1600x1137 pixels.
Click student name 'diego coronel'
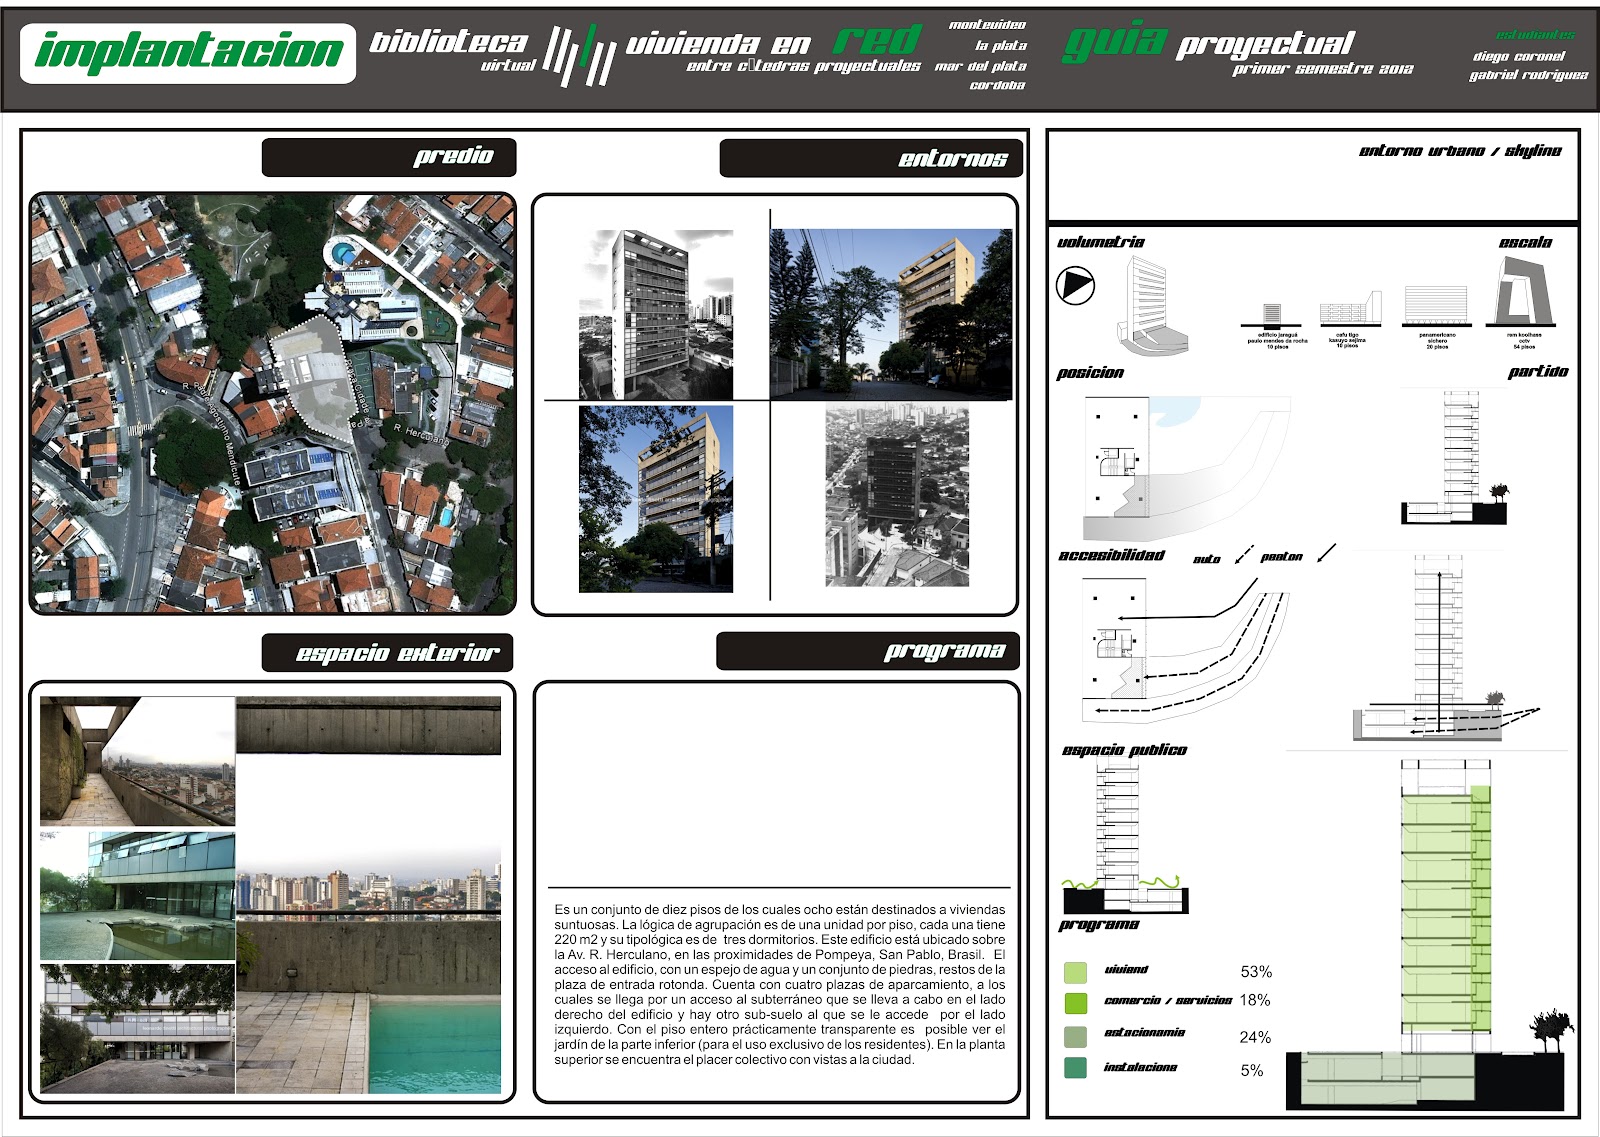click(x=1518, y=57)
